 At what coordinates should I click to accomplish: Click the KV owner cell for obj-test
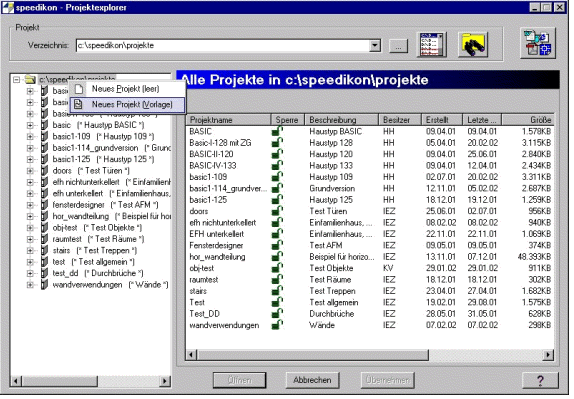click(x=388, y=268)
